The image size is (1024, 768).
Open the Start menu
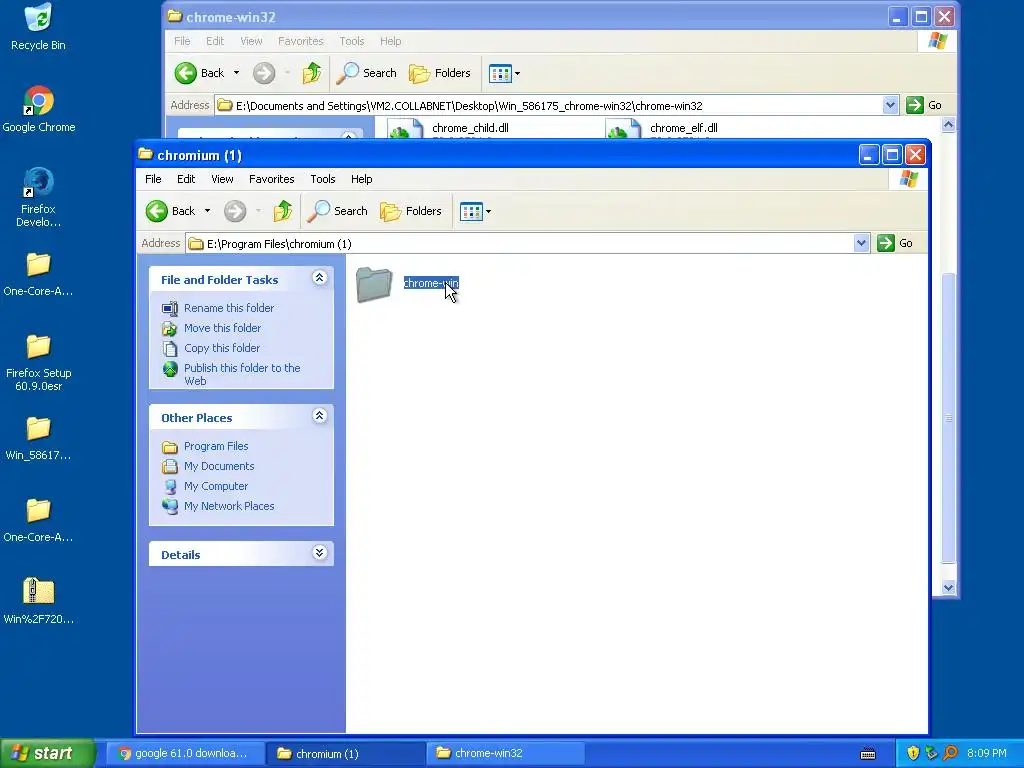tap(47, 753)
